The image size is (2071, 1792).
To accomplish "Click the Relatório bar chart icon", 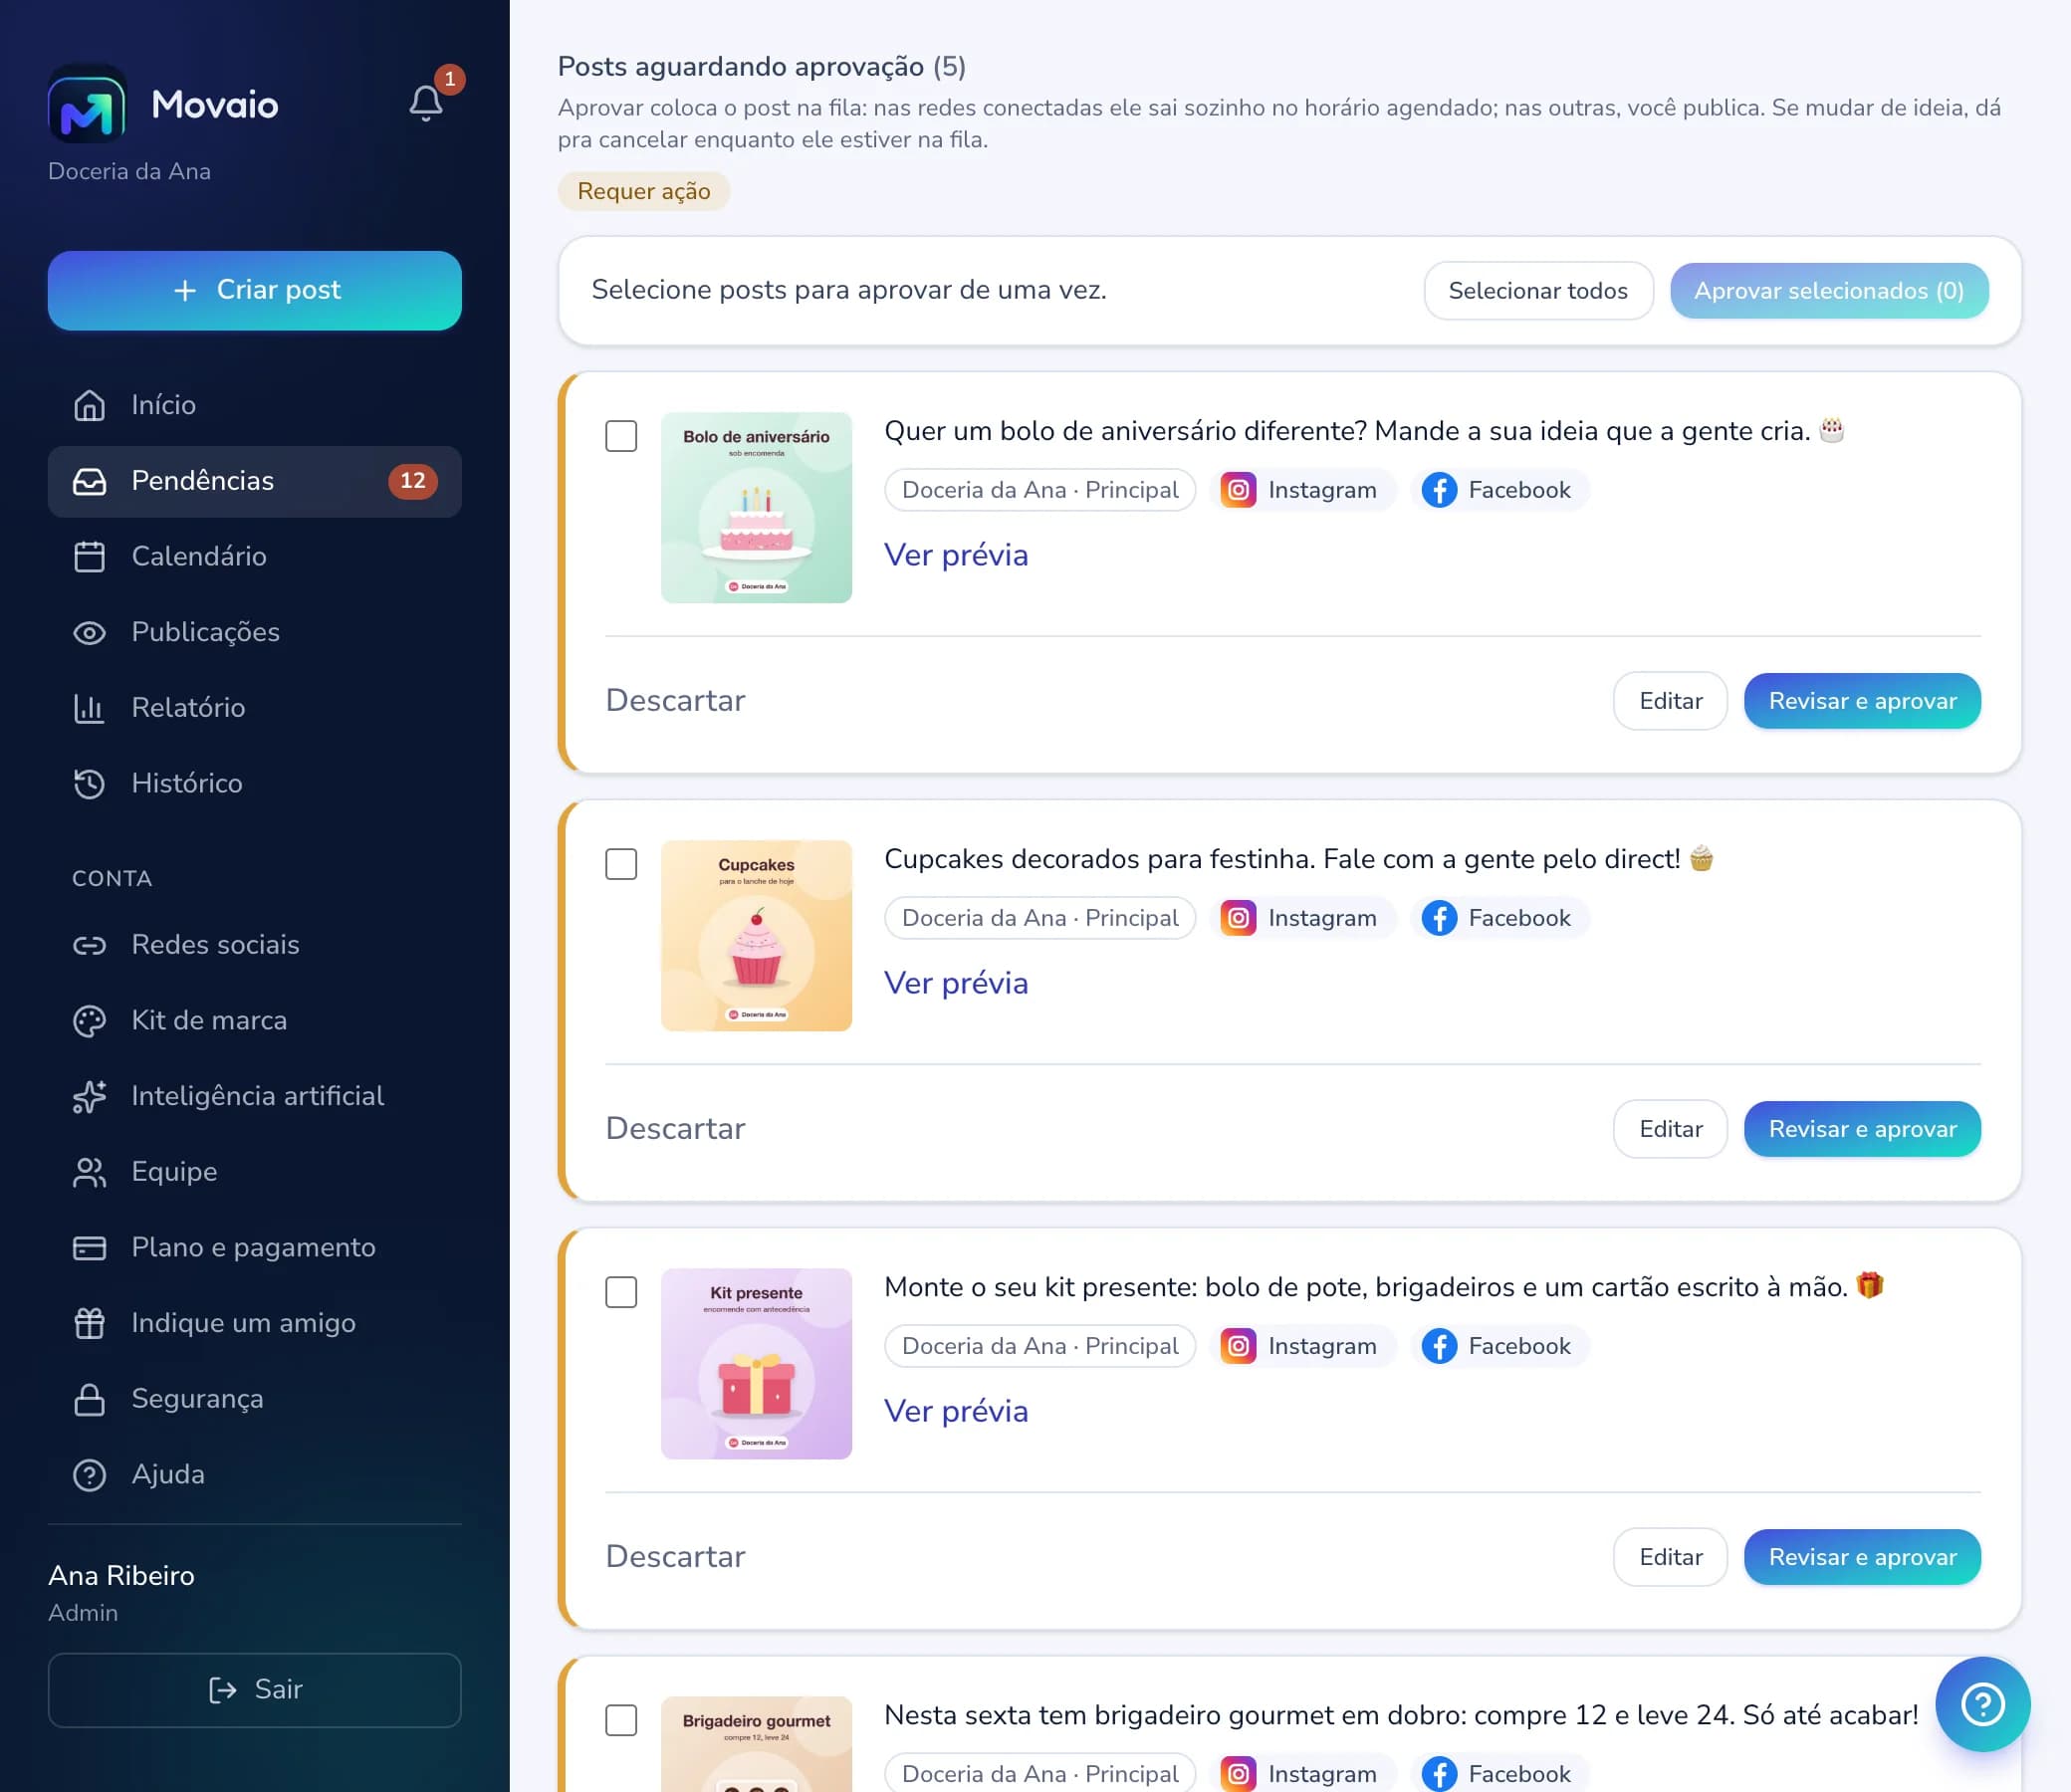I will [89, 708].
